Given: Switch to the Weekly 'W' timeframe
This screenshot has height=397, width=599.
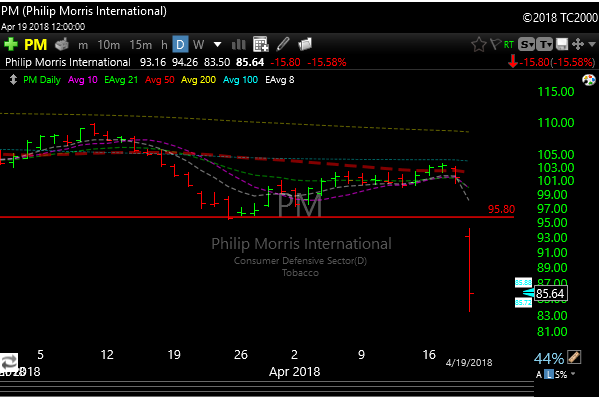Looking at the screenshot, I should [198, 45].
